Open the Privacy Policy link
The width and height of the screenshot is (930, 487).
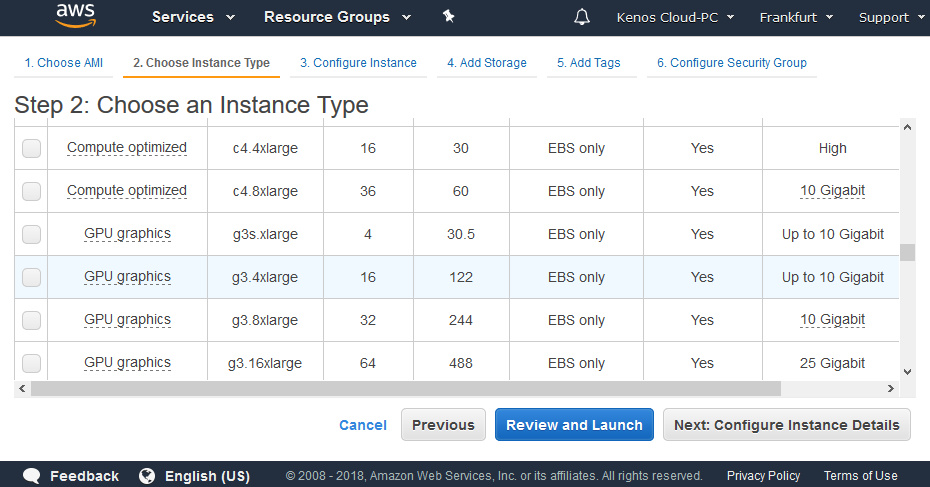coord(763,476)
